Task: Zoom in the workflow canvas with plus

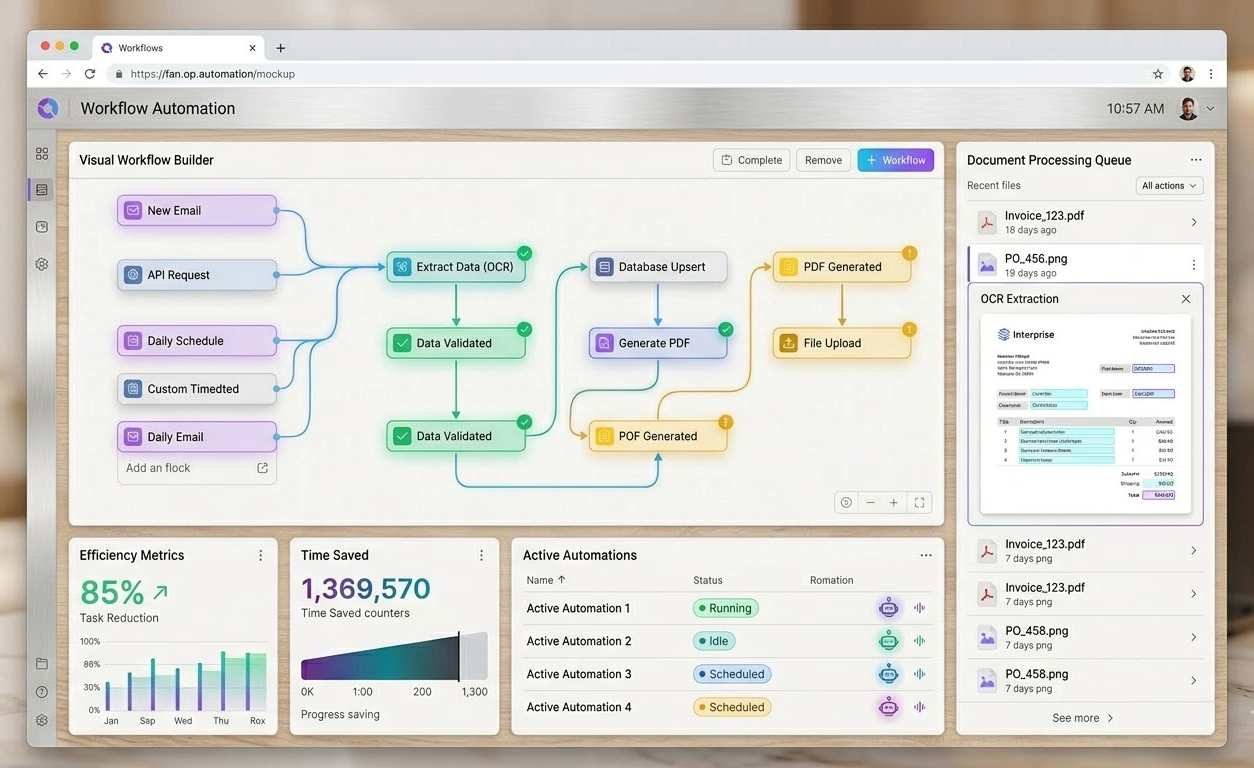Action: 894,503
